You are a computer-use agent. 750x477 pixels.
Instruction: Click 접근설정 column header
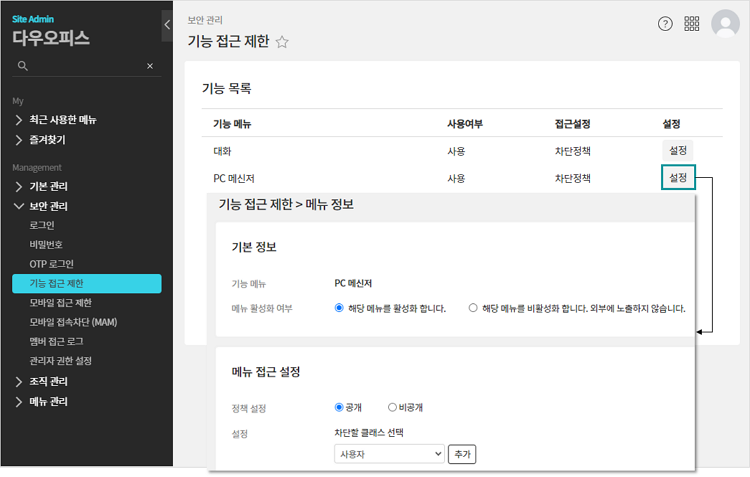573,124
